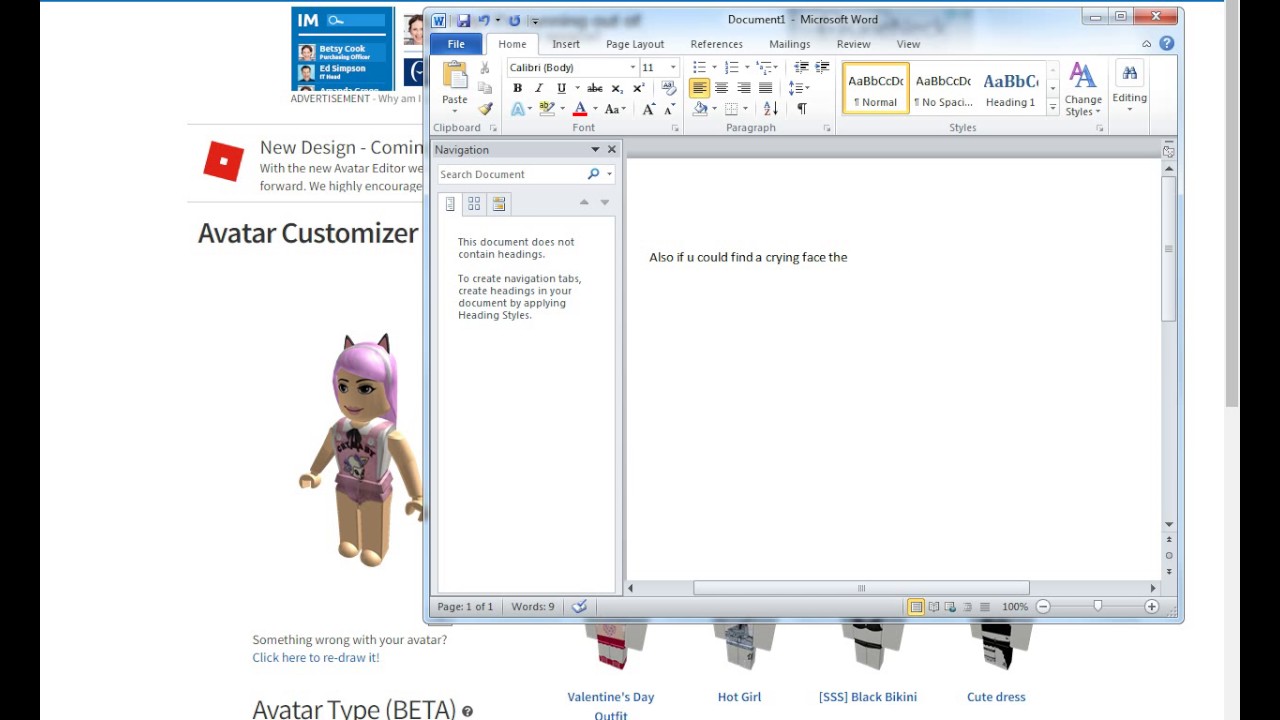Open the Change Styles menu

(x=1083, y=89)
